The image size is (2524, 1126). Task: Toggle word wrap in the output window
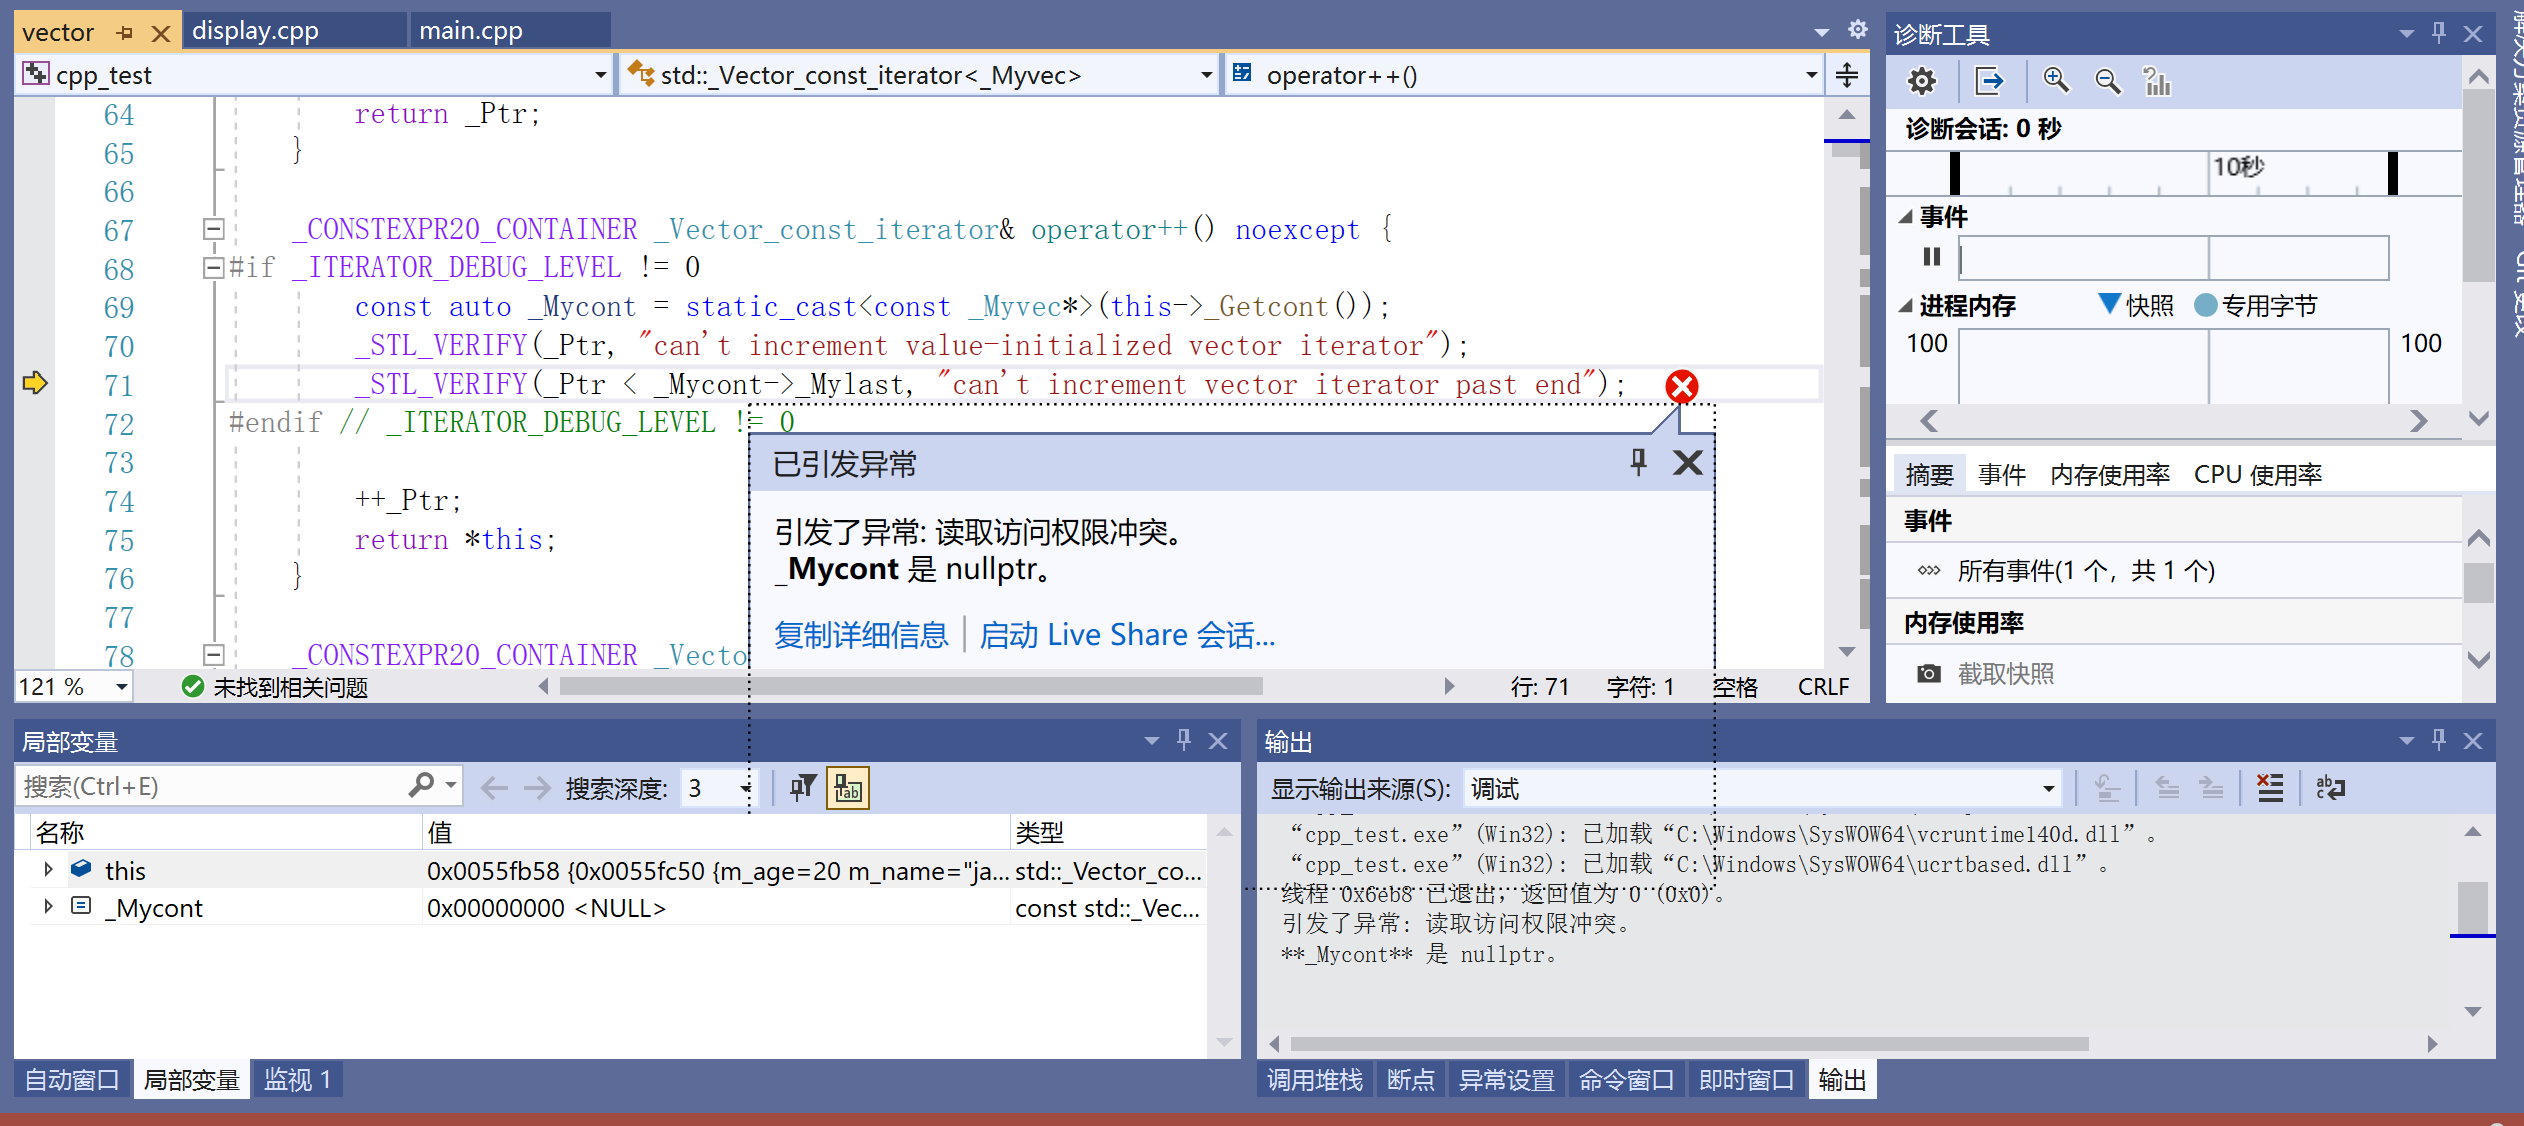click(2332, 788)
